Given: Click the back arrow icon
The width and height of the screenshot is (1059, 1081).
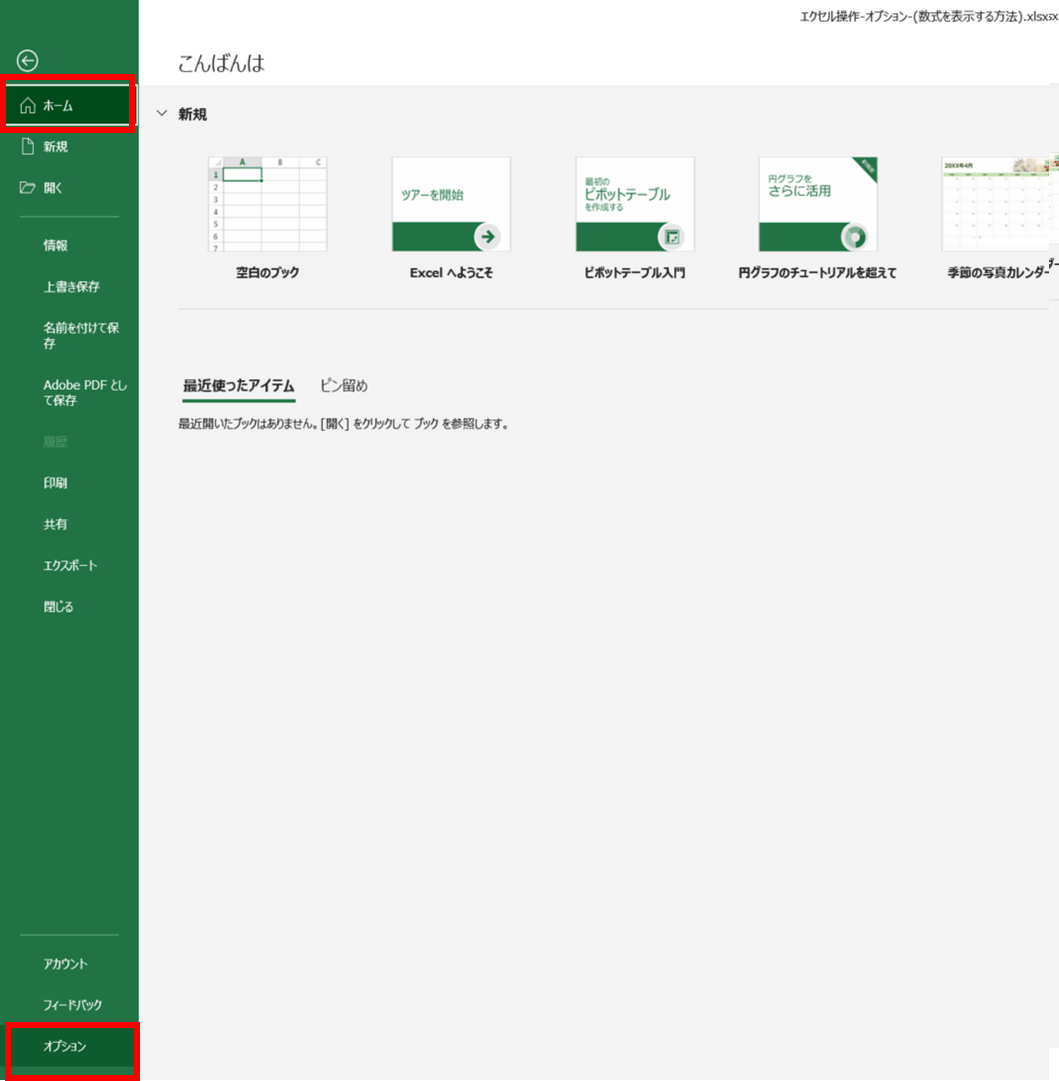Looking at the screenshot, I should 28,61.
